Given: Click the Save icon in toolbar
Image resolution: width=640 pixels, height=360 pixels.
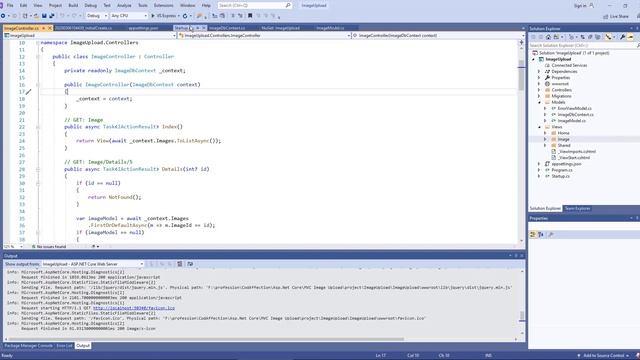Looking at the screenshot, I should [44, 16].
